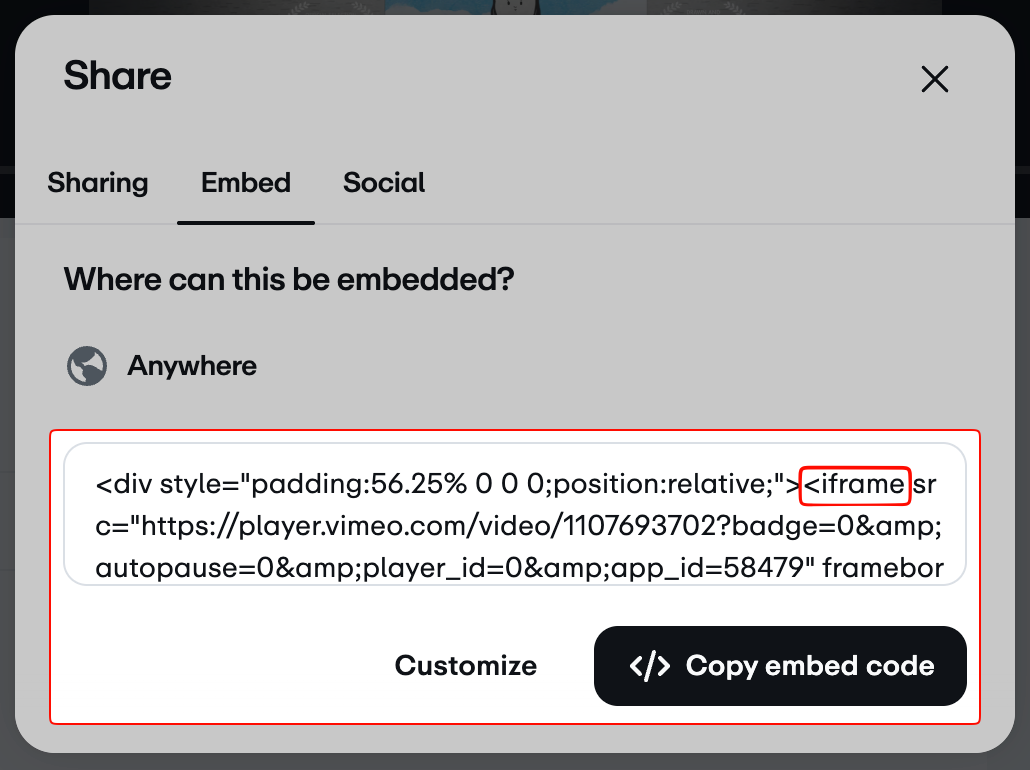
Task: Click the Anywhere embed permission label
Action: coord(192,366)
